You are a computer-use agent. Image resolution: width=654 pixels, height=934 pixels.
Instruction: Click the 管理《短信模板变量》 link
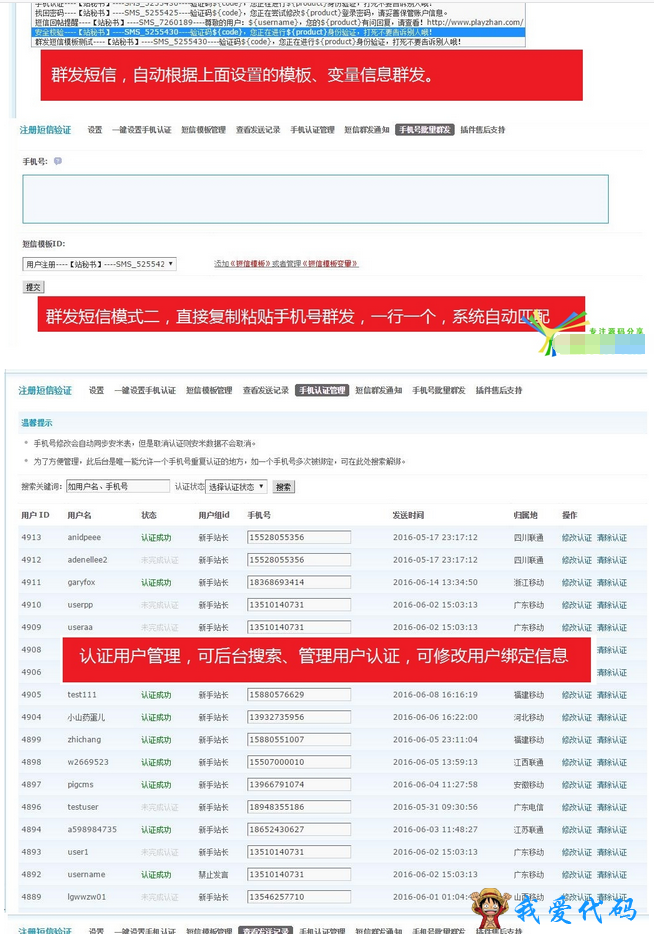pyautogui.click(x=323, y=263)
